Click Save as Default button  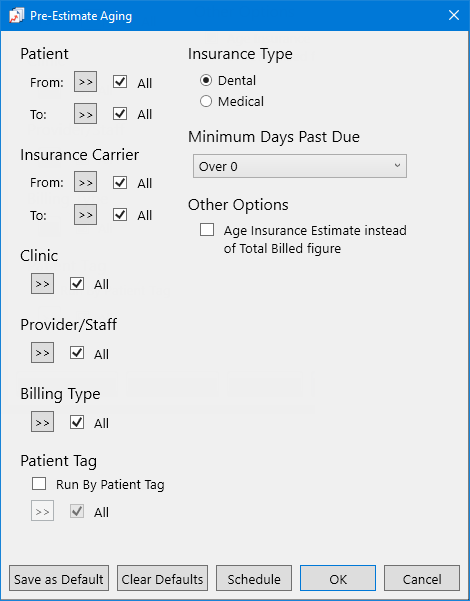[x=59, y=578]
